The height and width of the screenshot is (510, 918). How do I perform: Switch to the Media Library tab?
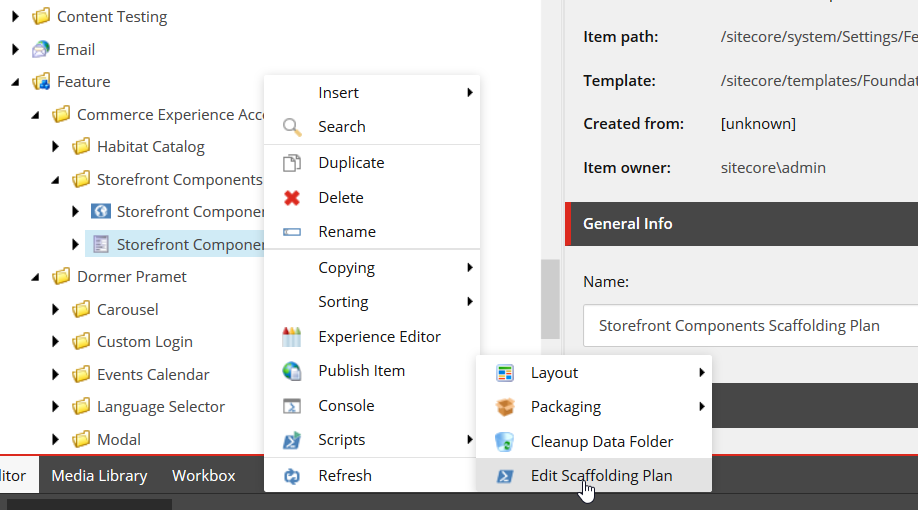pos(99,476)
